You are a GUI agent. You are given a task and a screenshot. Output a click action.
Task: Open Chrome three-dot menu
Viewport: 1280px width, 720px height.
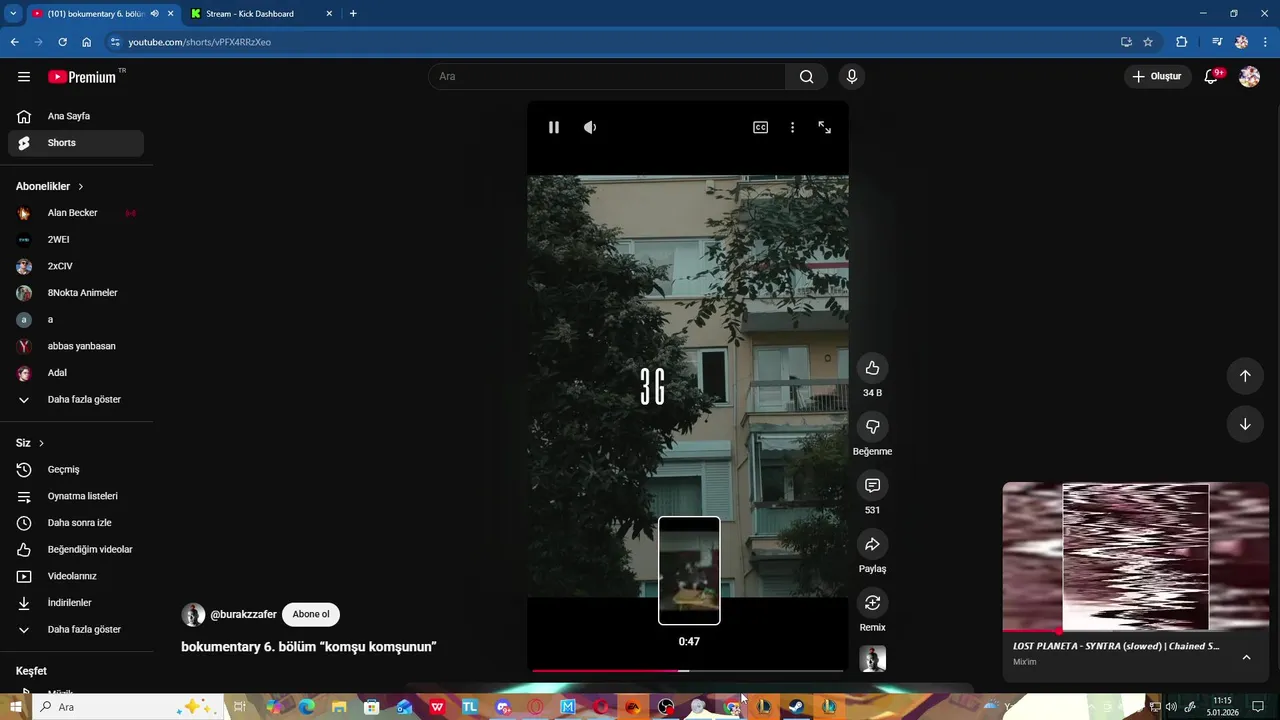(1265, 42)
